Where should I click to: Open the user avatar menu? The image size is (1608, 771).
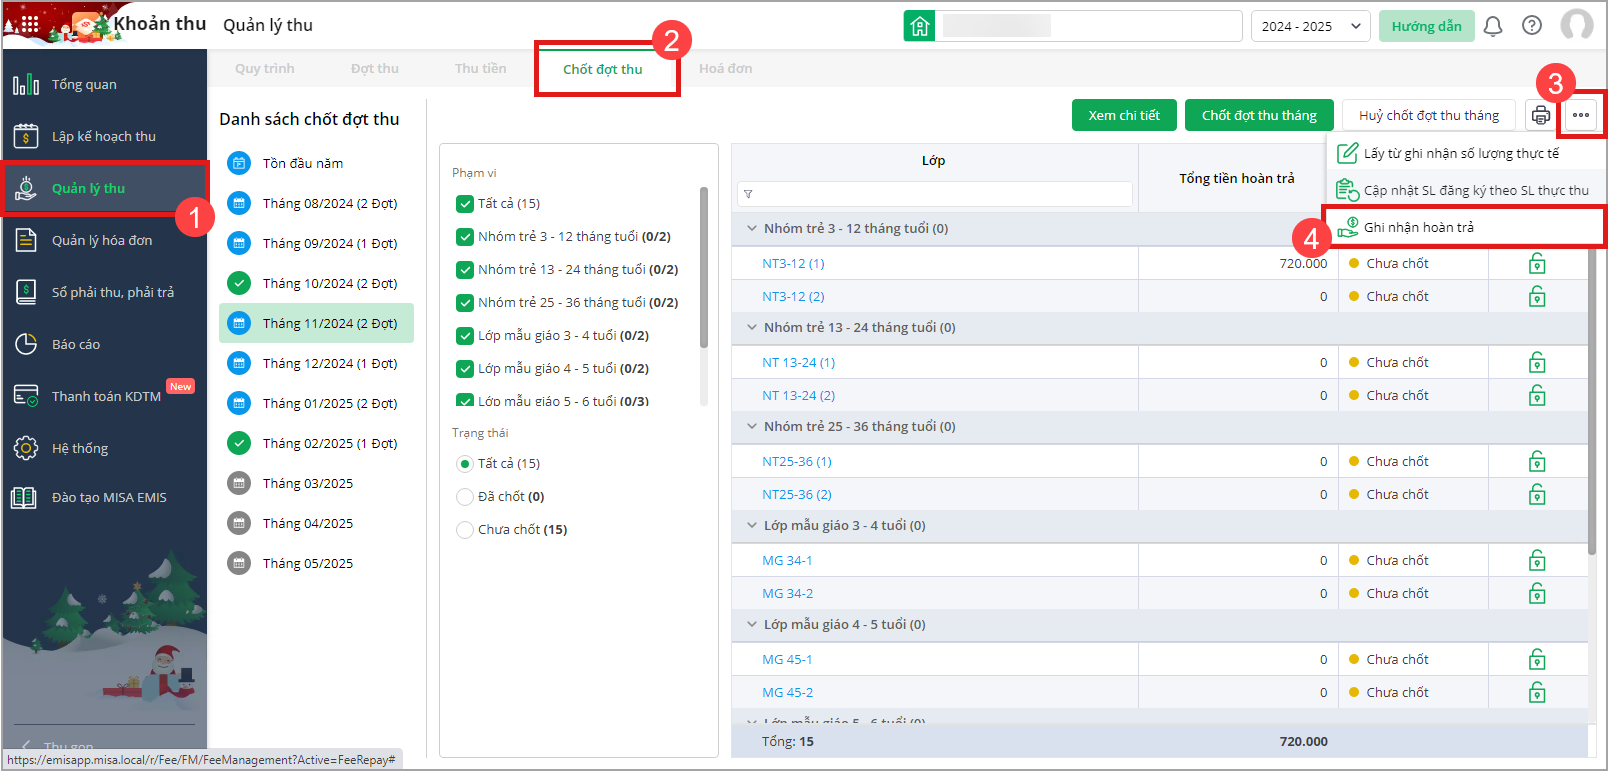(x=1577, y=26)
